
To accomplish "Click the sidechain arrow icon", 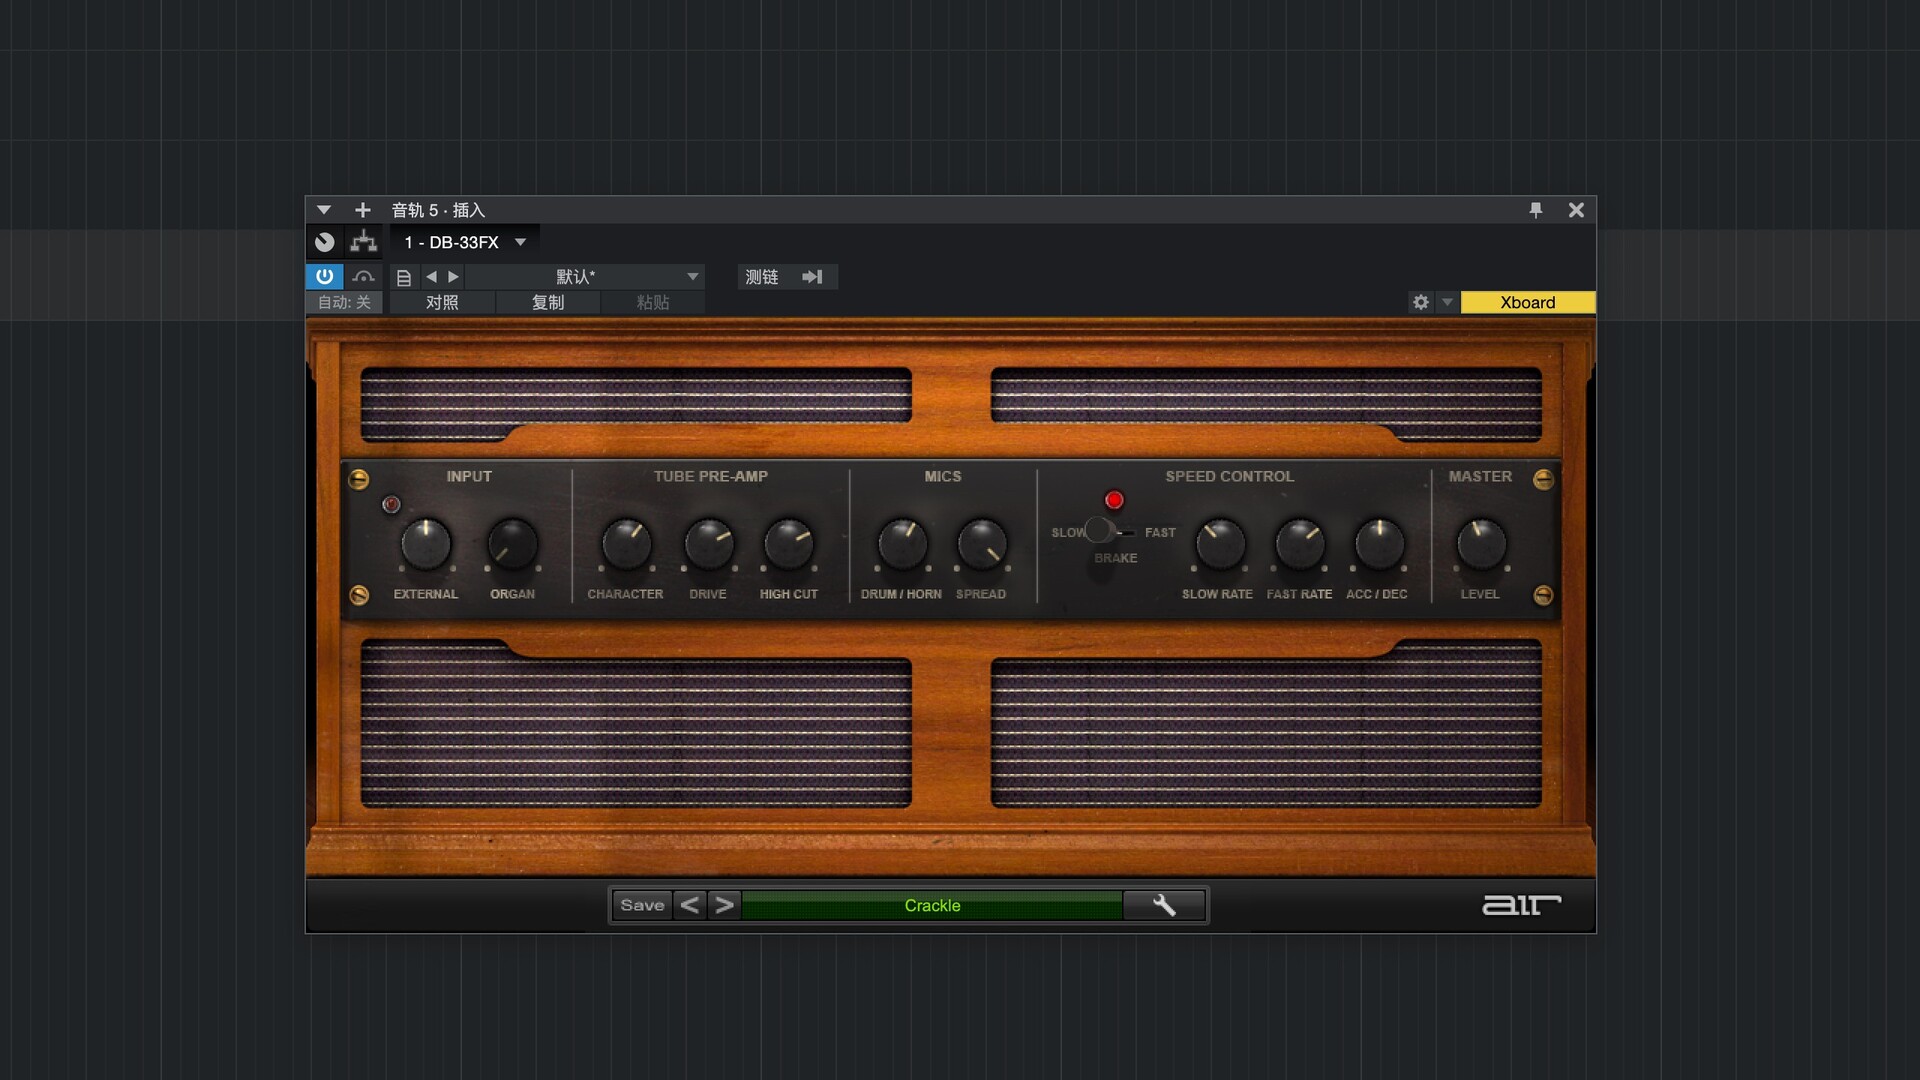I will coord(812,277).
